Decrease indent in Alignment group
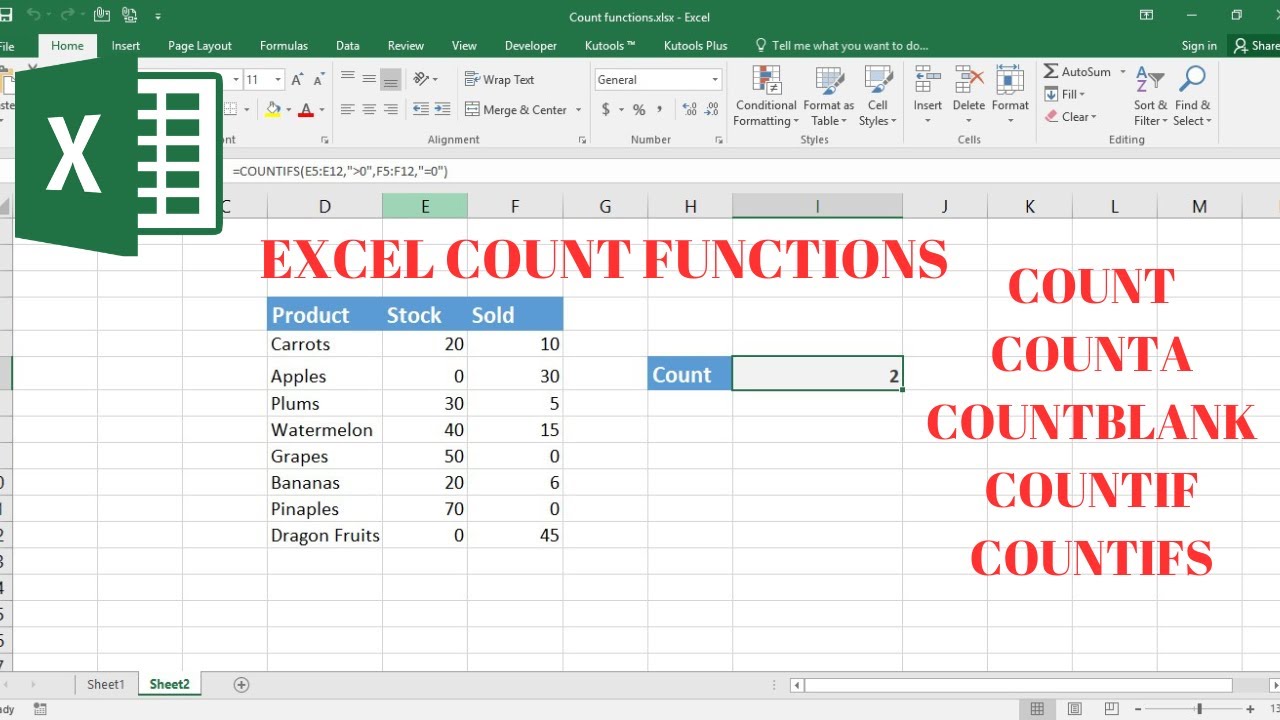 [421, 110]
